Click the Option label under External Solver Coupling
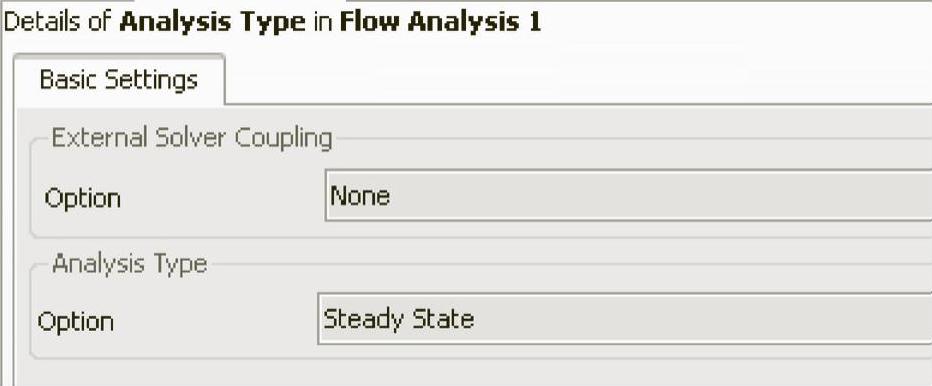932x386 pixels. (83, 199)
